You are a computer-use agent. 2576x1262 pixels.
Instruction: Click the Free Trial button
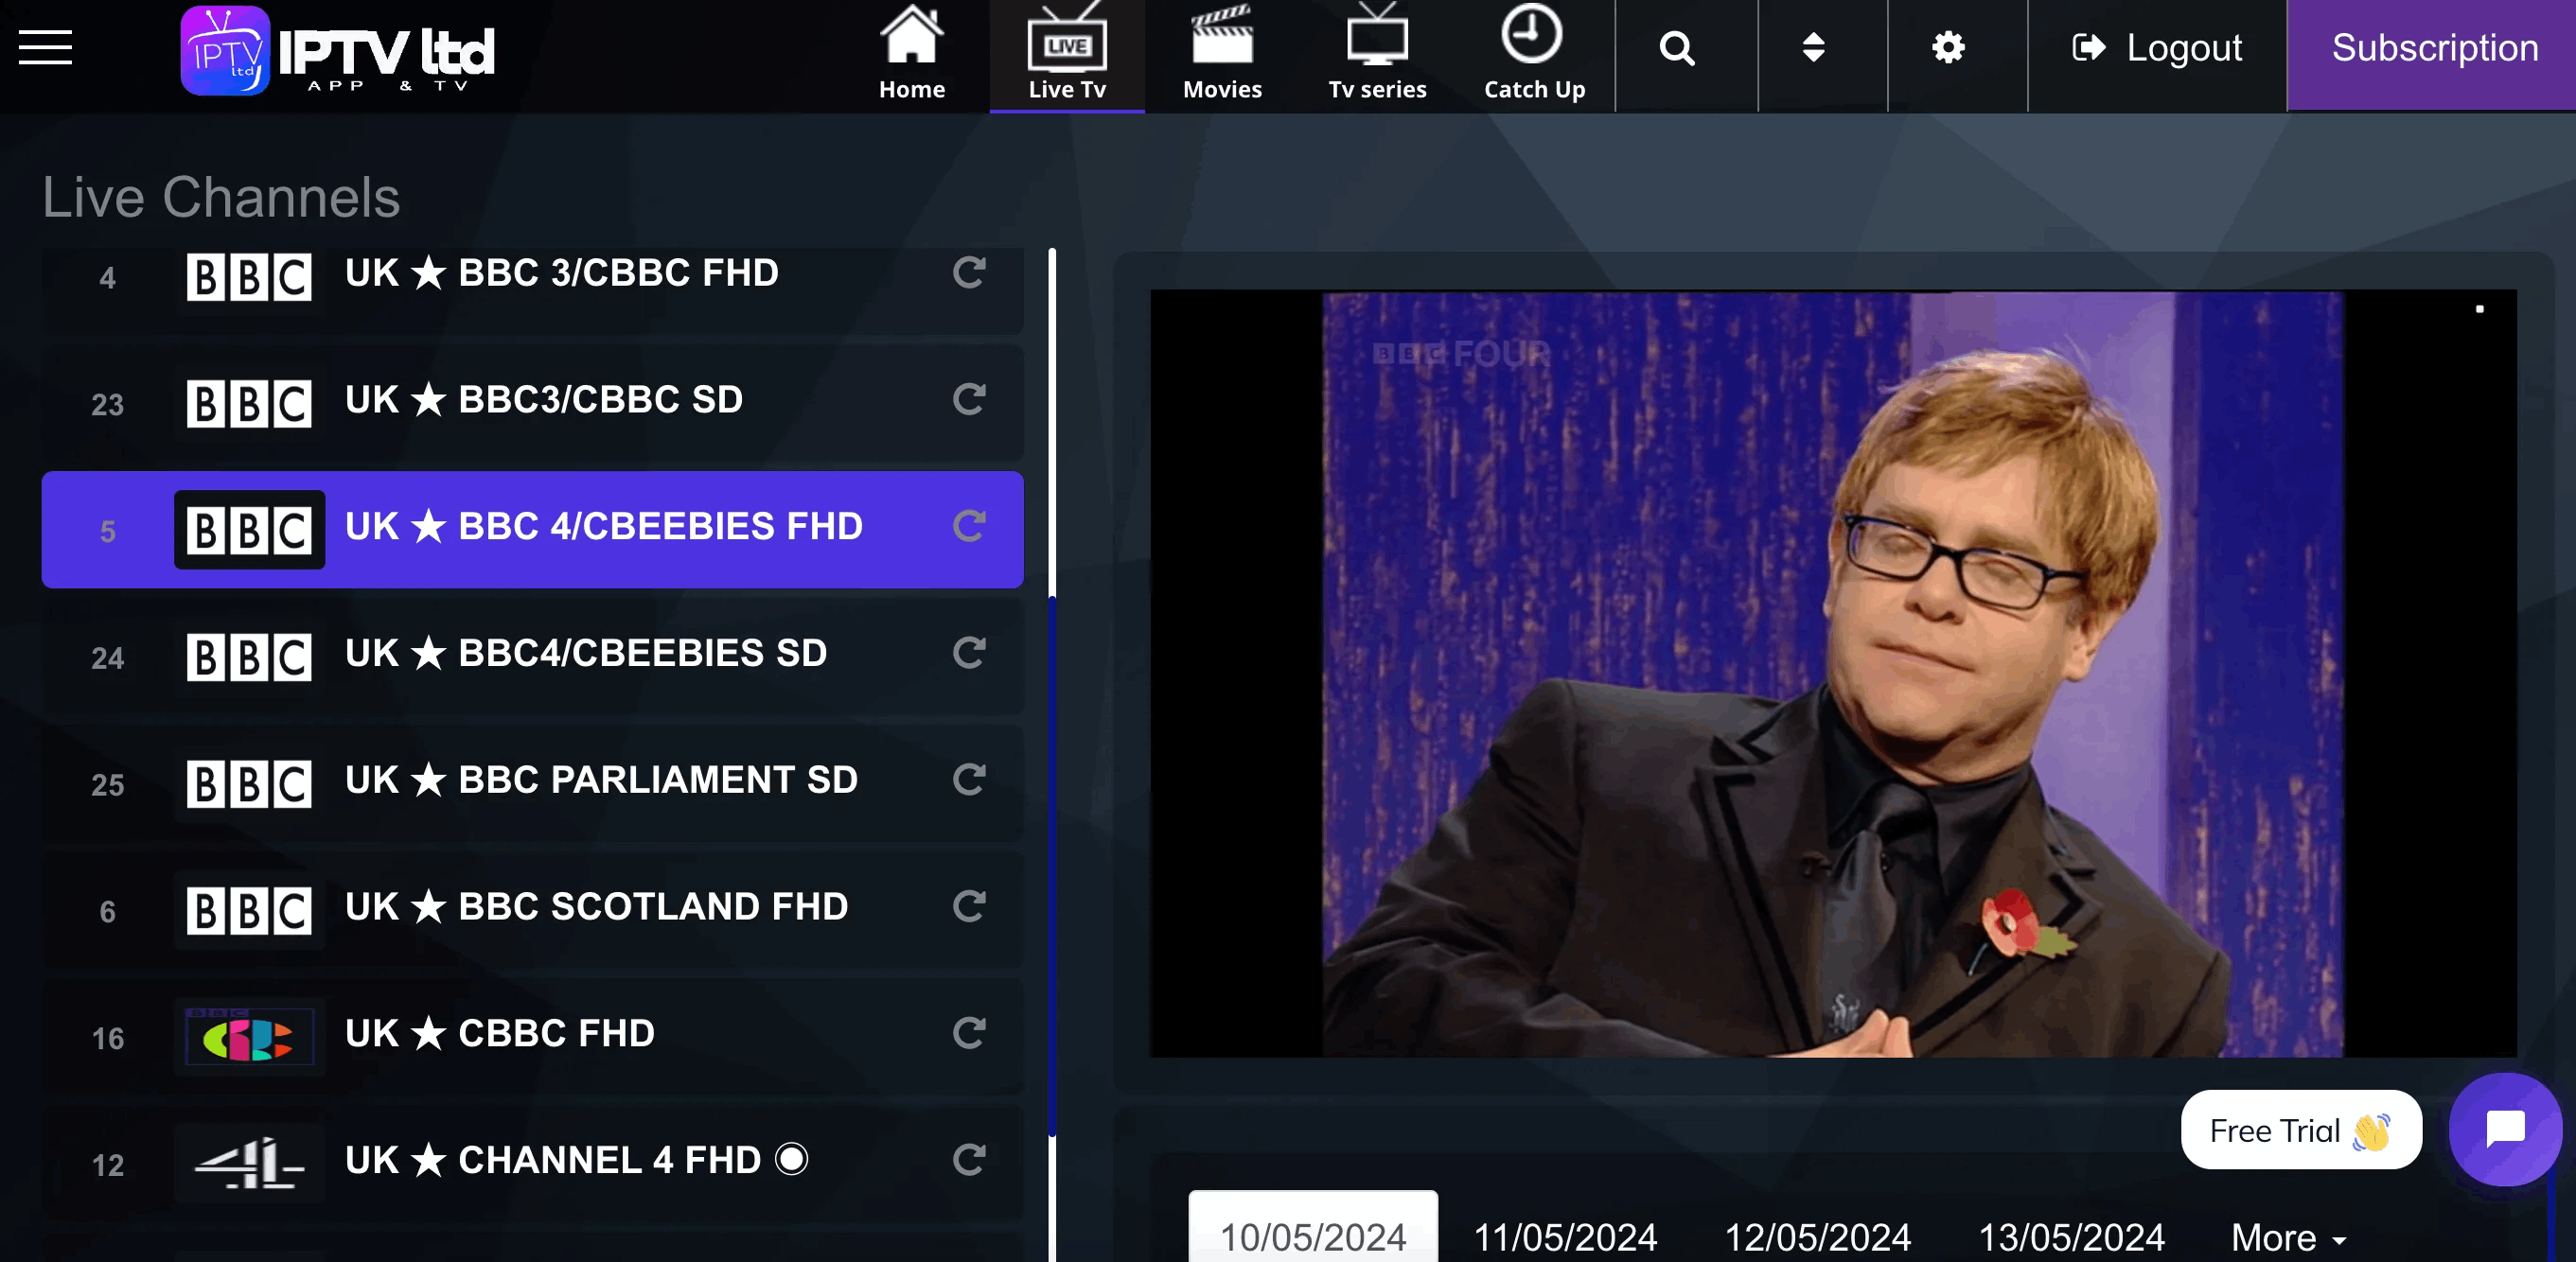click(x=2301, y=1130)
